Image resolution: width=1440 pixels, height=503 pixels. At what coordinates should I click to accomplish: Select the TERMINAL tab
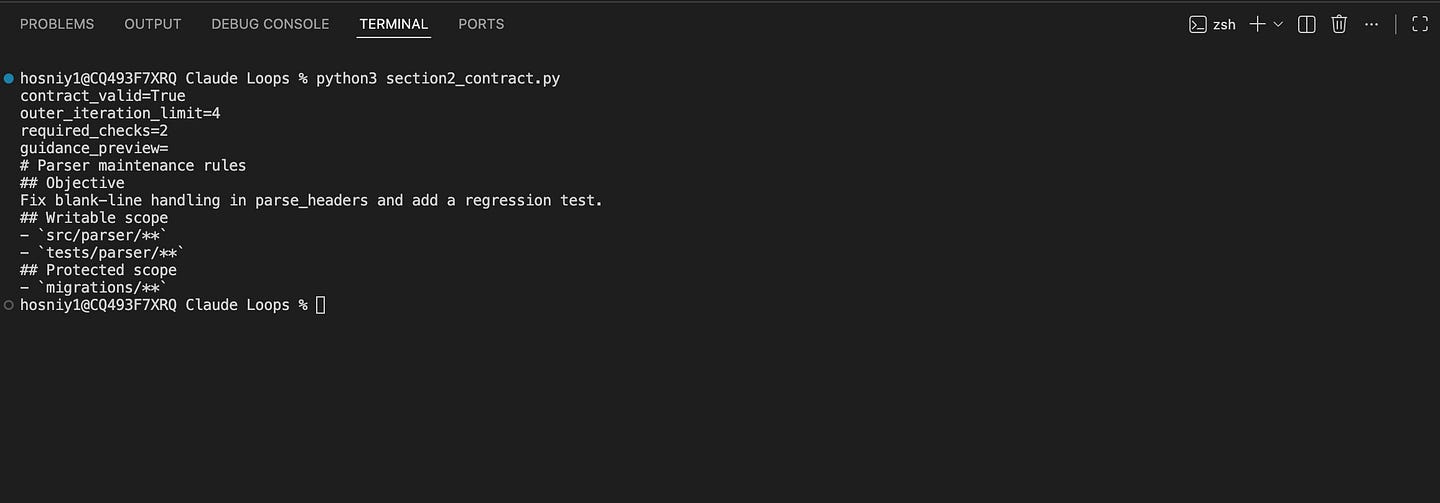point(394,24)
